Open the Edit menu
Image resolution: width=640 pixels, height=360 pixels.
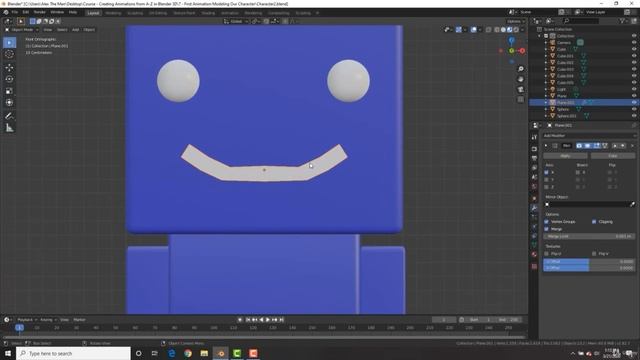click(x=26, y=12)
